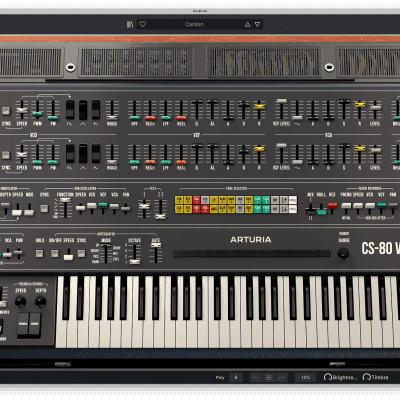Click the lower VCF HPF slider

point(134,162)
